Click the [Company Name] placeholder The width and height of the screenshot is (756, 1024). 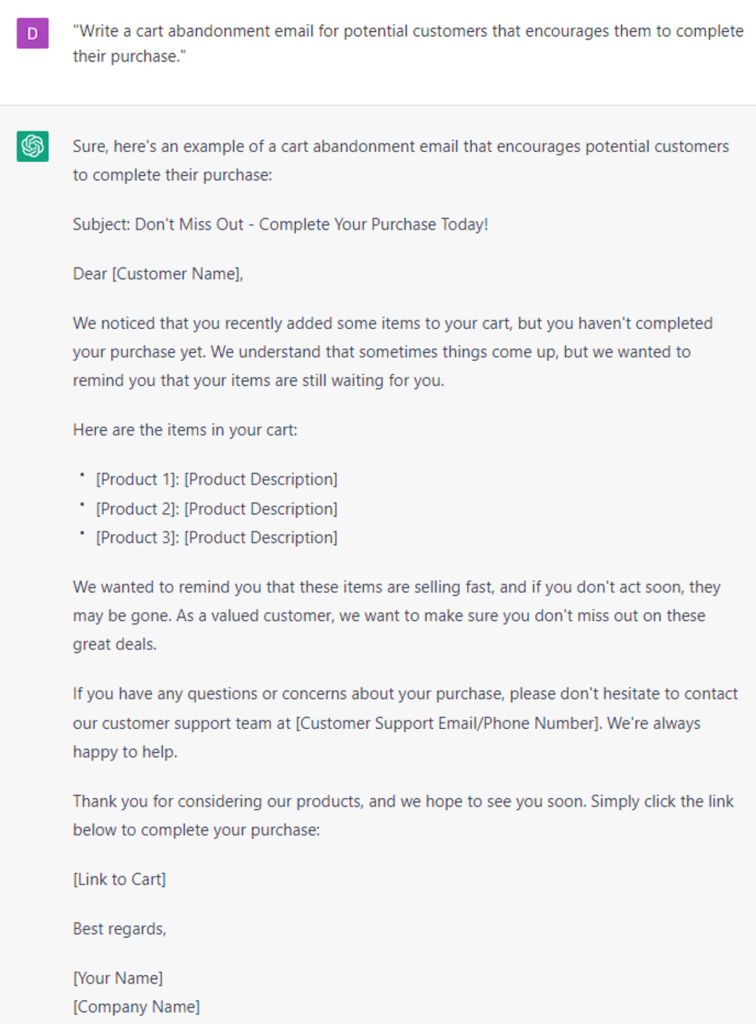[136, 1006]
